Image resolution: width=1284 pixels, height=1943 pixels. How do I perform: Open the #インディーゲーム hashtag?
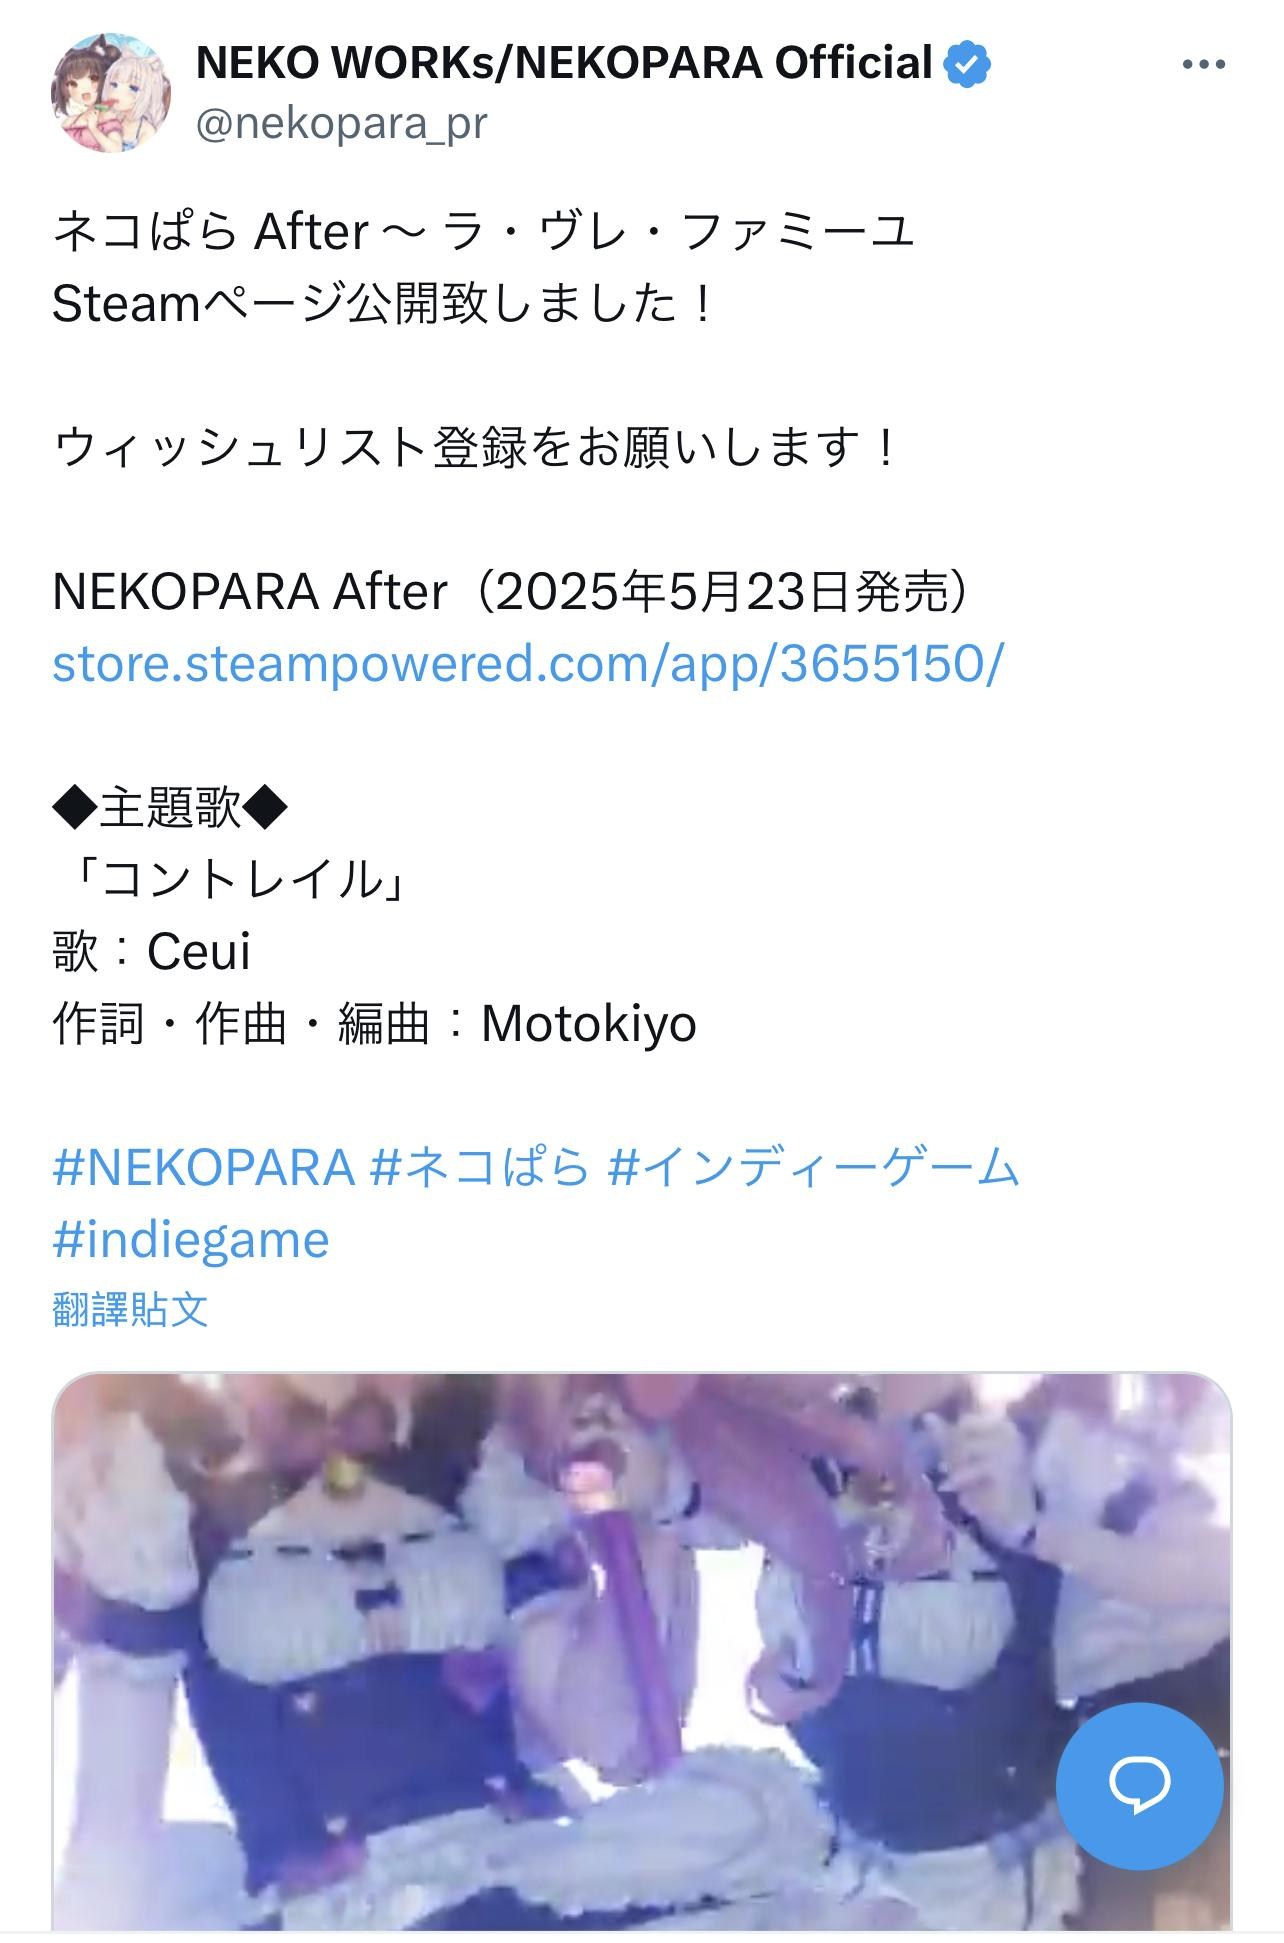(813, 1167)
